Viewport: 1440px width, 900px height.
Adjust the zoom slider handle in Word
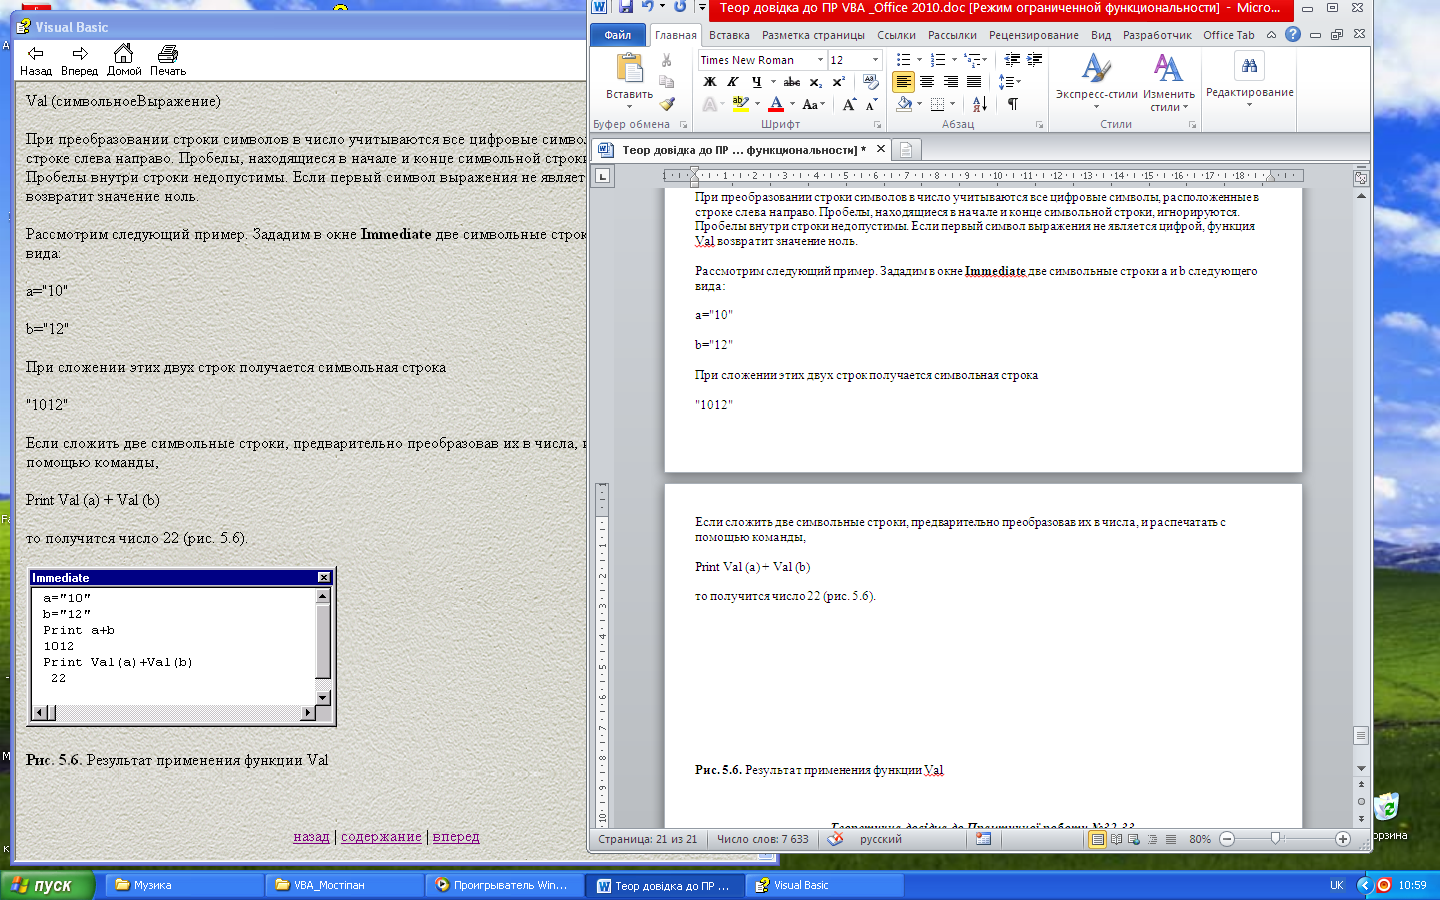coord(1275,839)
